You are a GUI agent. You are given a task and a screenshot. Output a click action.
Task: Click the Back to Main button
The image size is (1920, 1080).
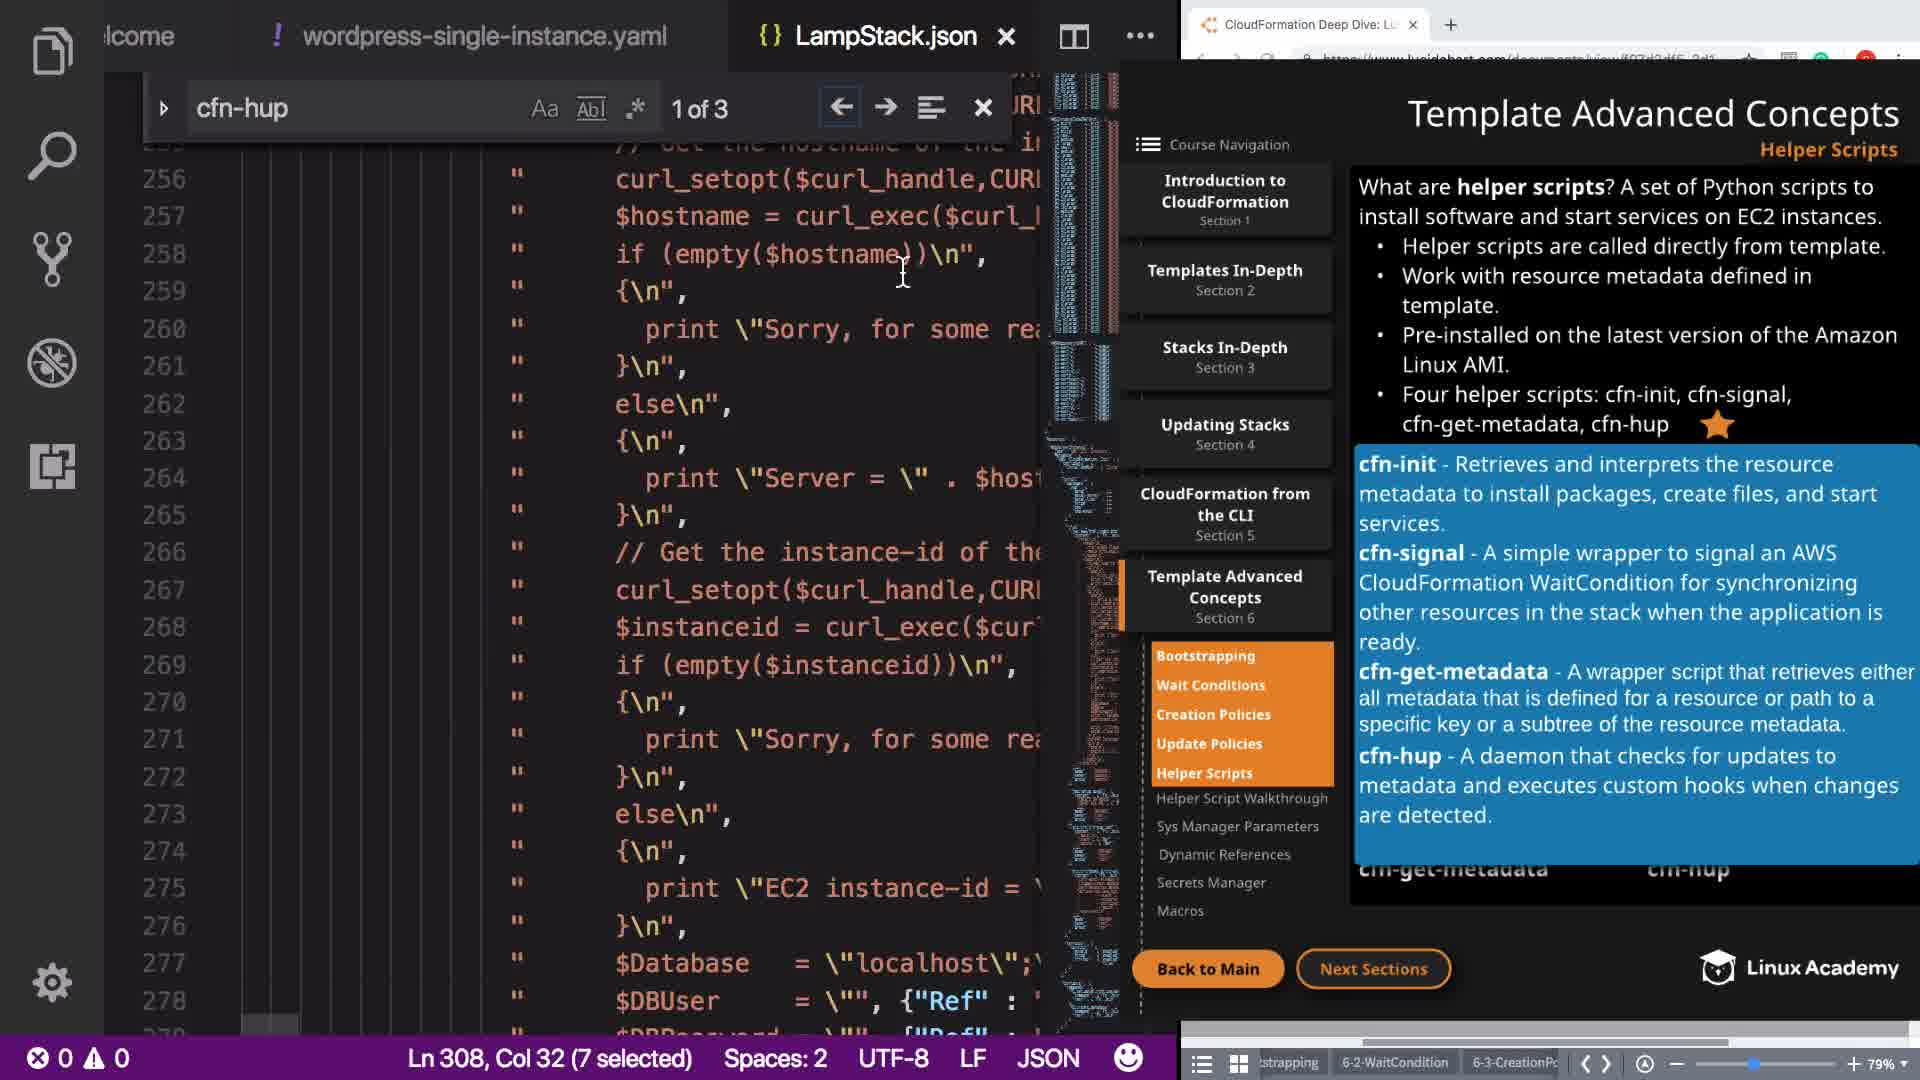(x=1207, y=969)
